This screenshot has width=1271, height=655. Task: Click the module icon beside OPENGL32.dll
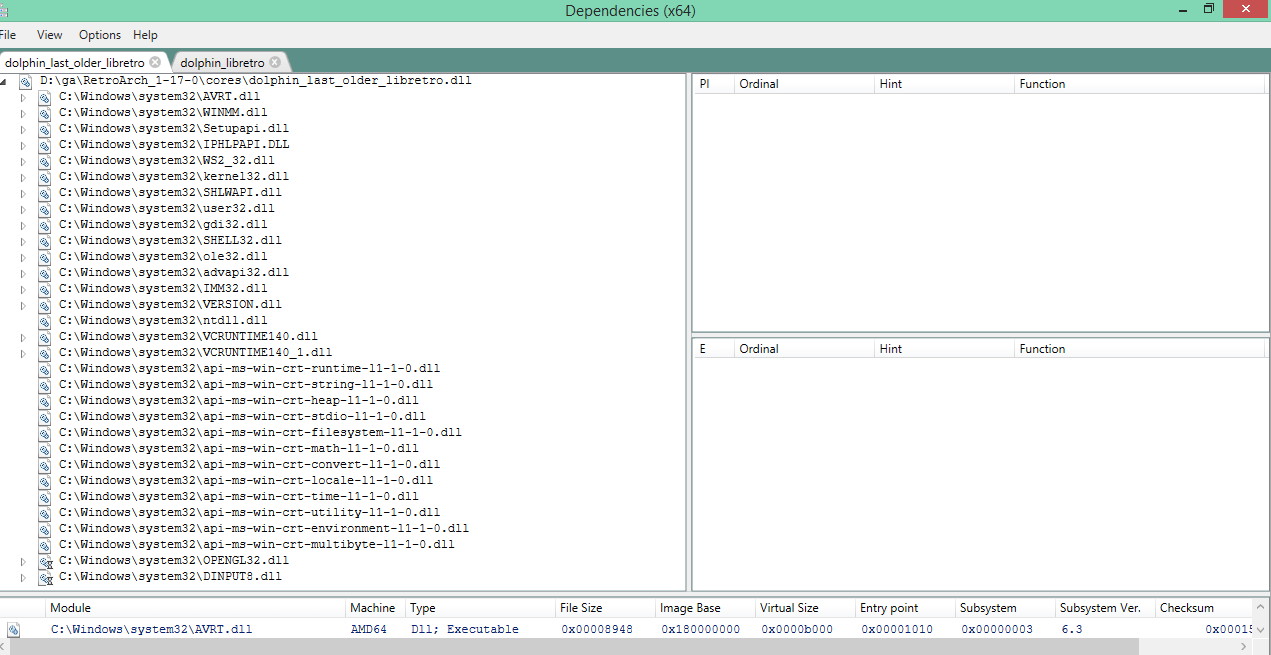point(45,562)
